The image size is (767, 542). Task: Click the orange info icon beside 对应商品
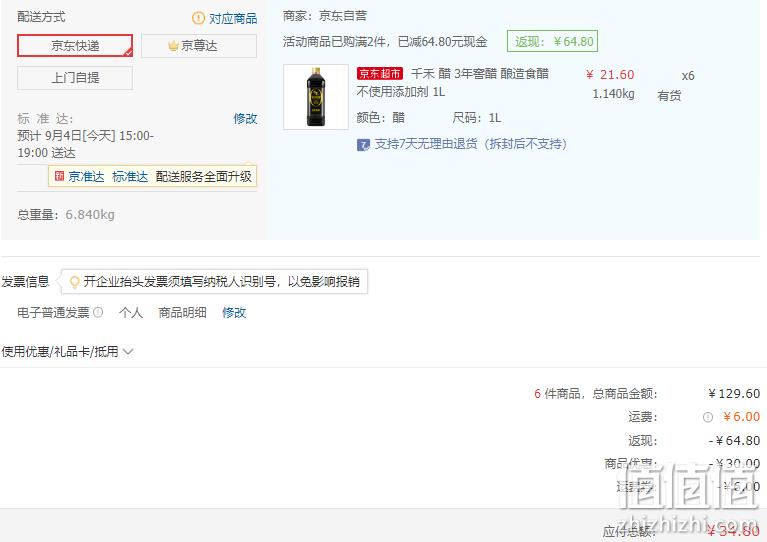pyautogui.click(x=199, y=19)
